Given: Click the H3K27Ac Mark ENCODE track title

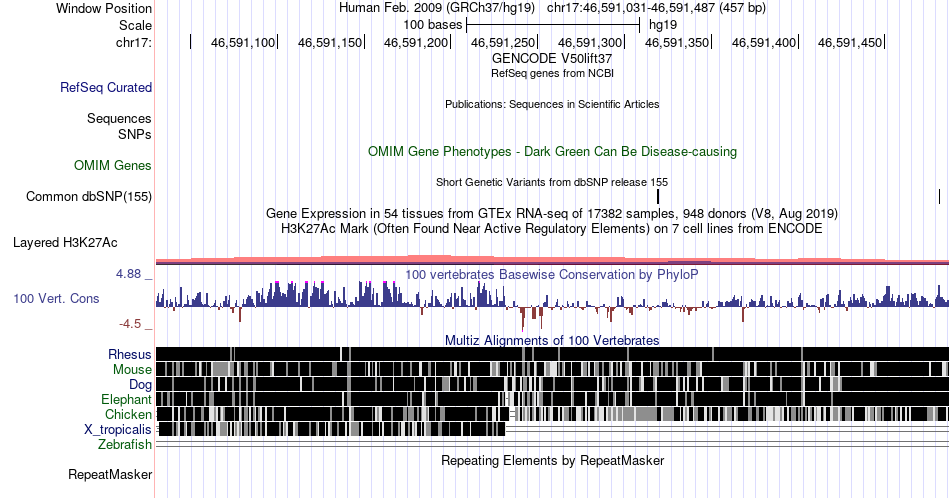Looking at the screenshot, I should (x=552, y=228).
